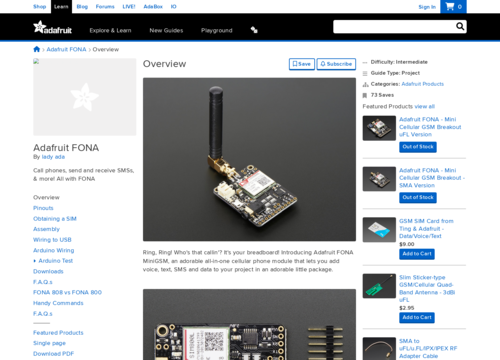
Task: Click the Sign In link
Action: (427, 7)
